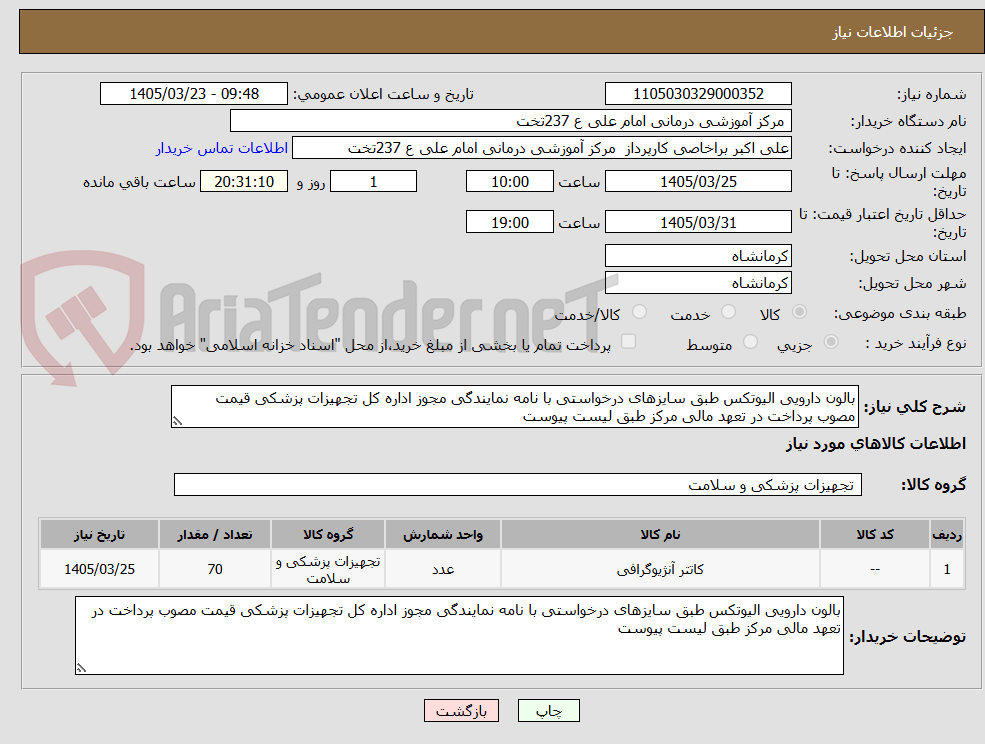
Task: Click the price validity date 1405/03/31 field
Action: tap(698, 222)
